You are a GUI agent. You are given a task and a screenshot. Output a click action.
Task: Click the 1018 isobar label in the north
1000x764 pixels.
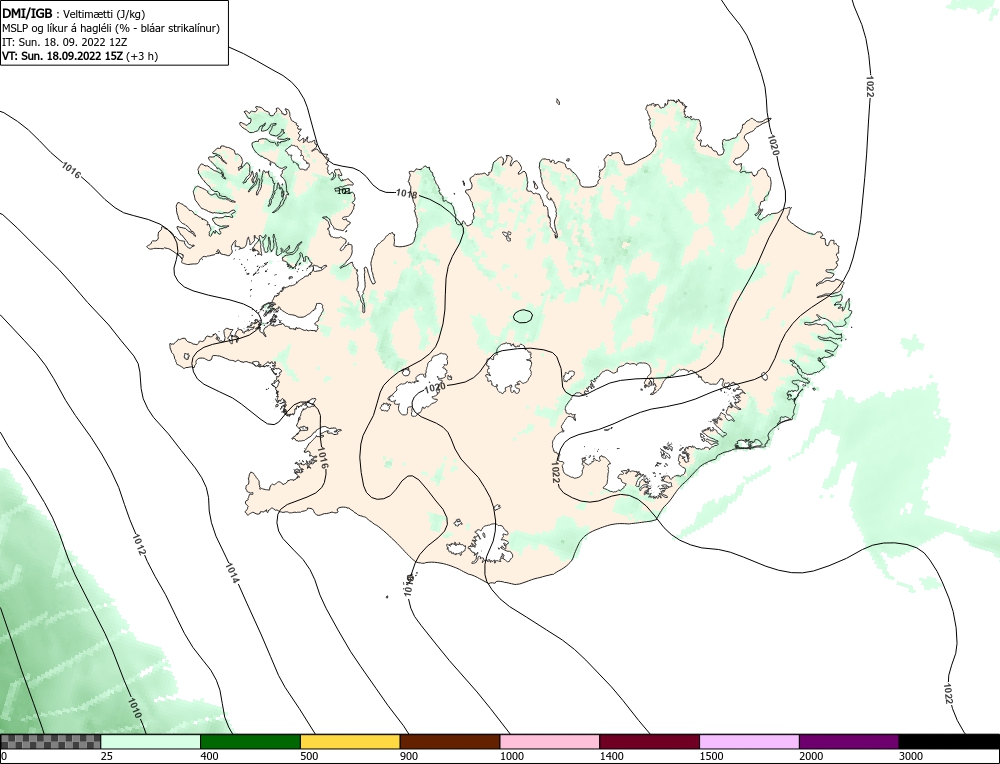point(406,194)
